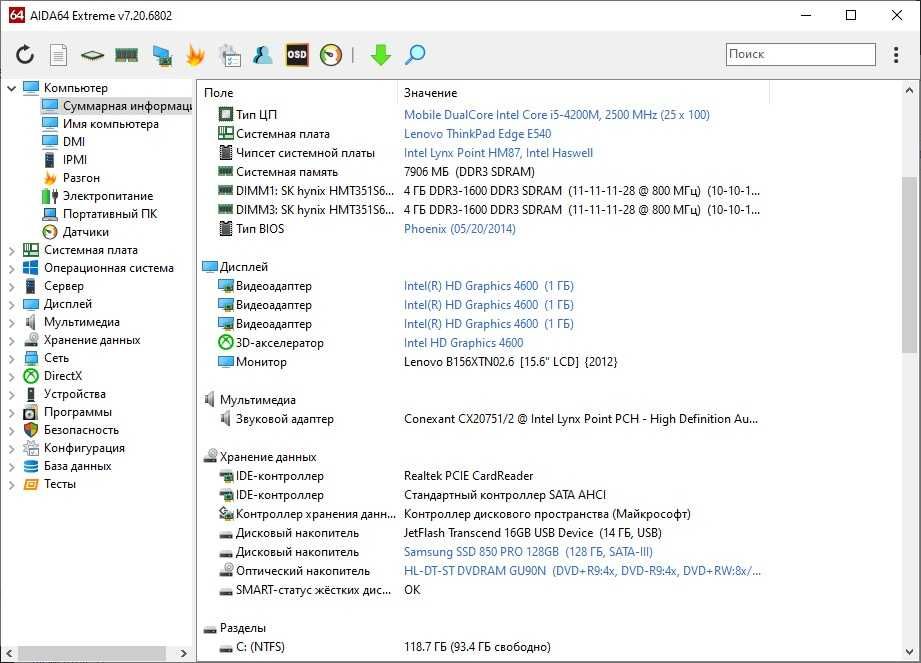
Task: Open the motherboard chip toolbar icon
Action: [92, 55]
